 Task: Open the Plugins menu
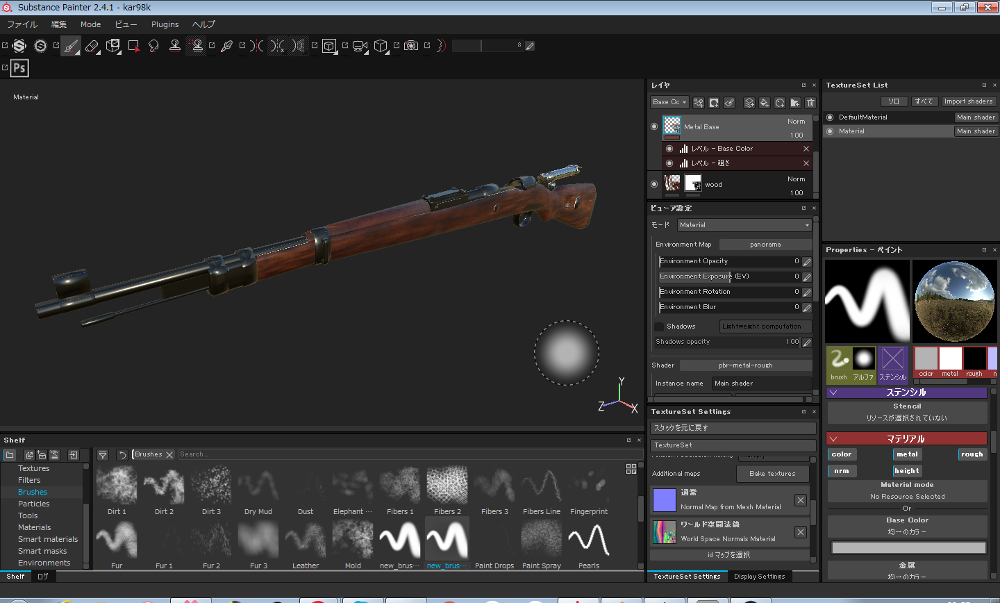[x=165, y=24]
